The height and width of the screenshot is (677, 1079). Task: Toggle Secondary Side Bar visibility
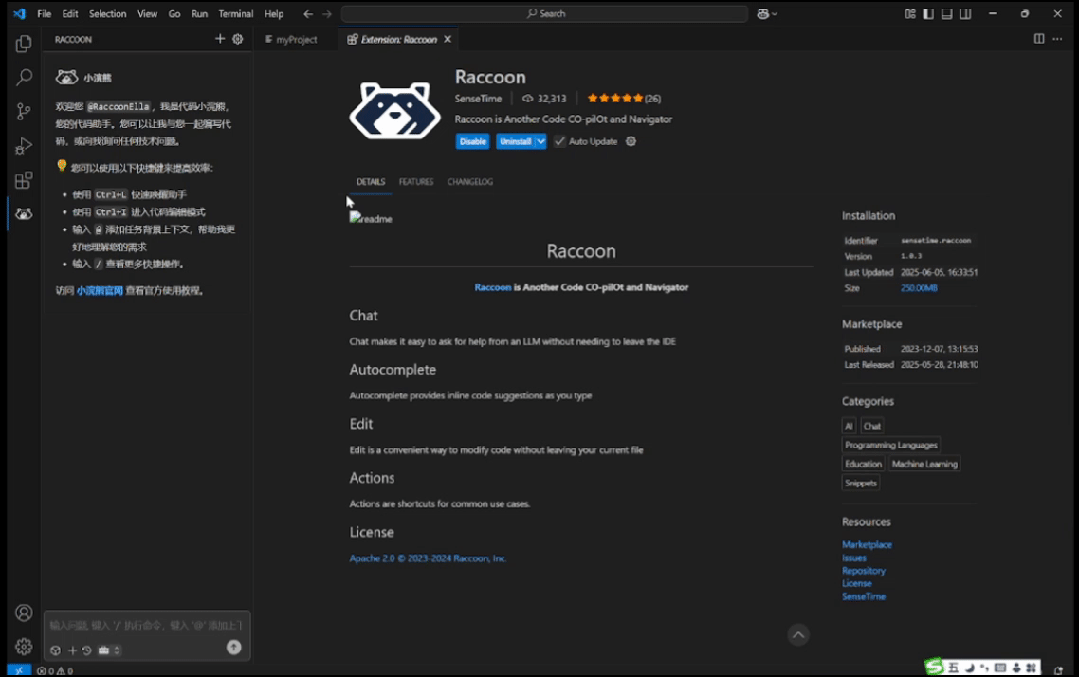click(965, 14)
